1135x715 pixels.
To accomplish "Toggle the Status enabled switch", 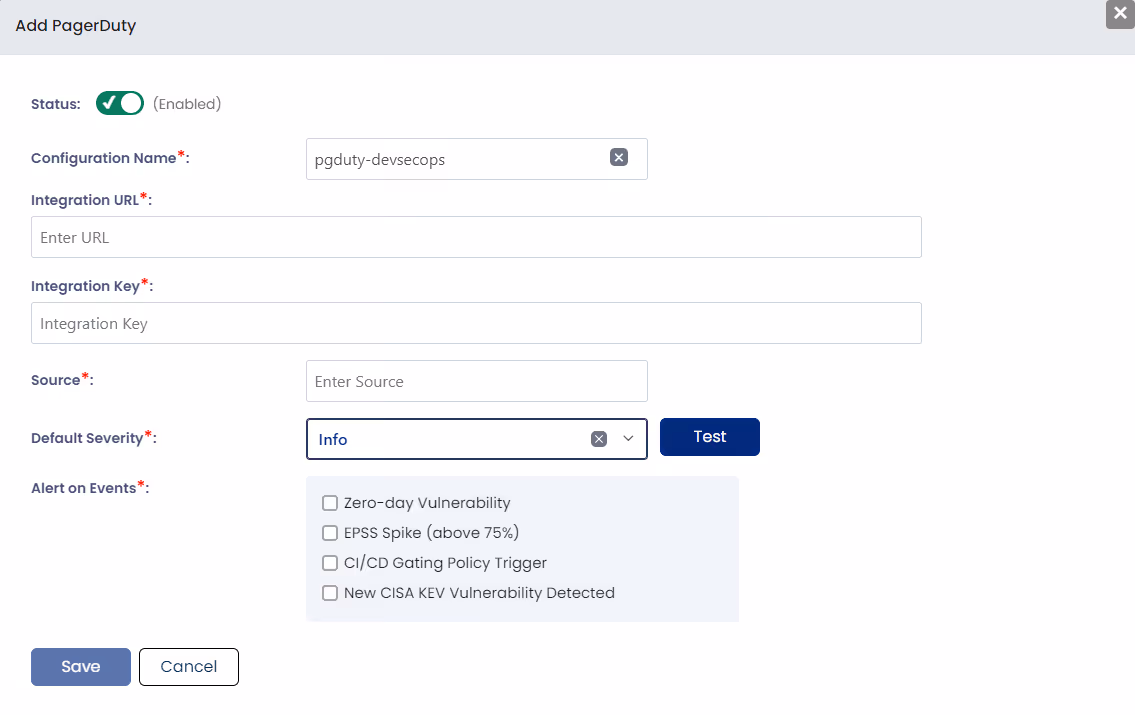I will tap(120, 103).
